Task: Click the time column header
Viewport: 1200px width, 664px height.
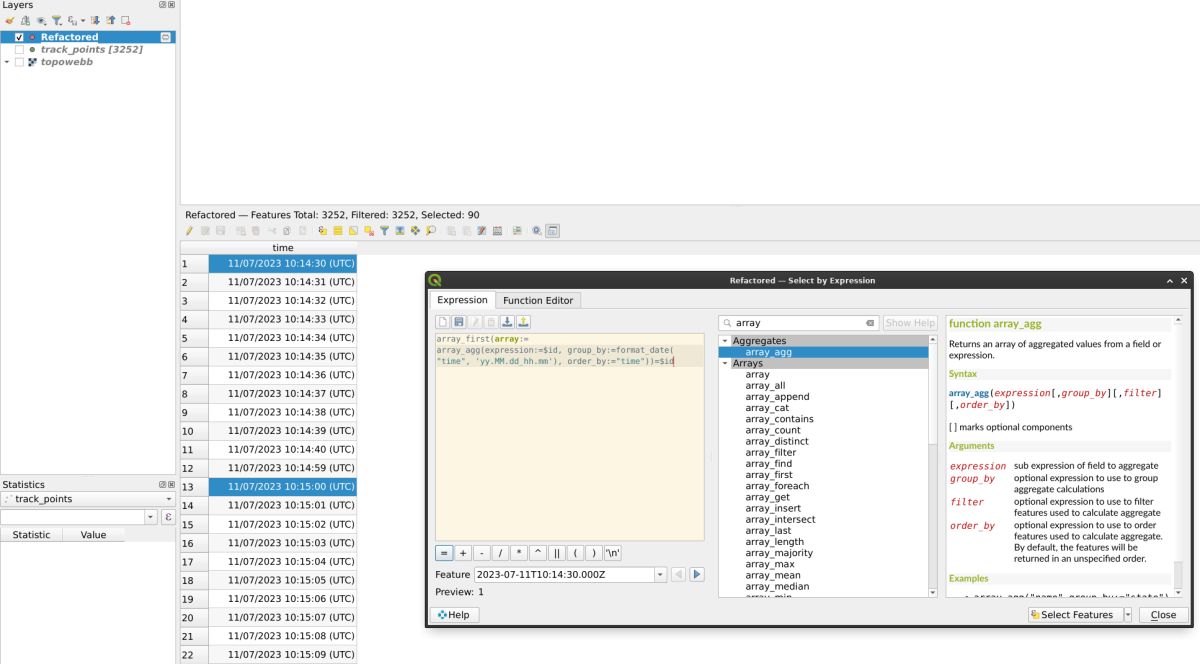Action: pyautogui.click(x=283, y=247)
